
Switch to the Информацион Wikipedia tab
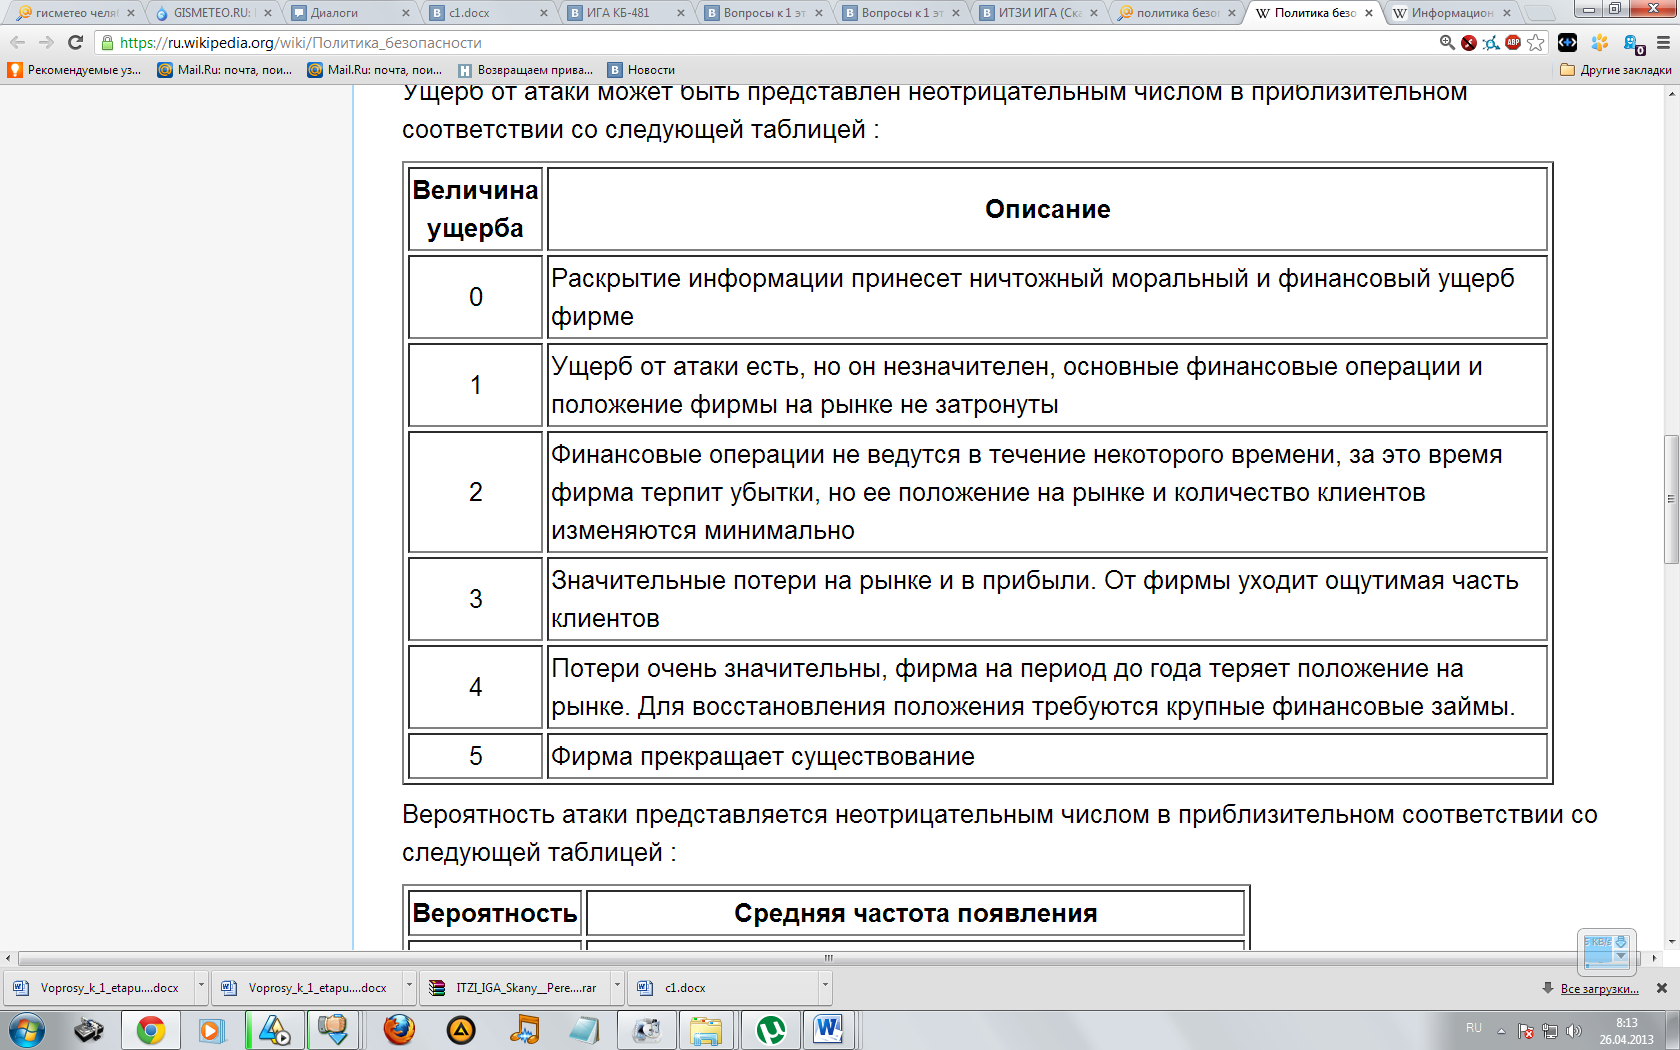(x=1452, y=13)
